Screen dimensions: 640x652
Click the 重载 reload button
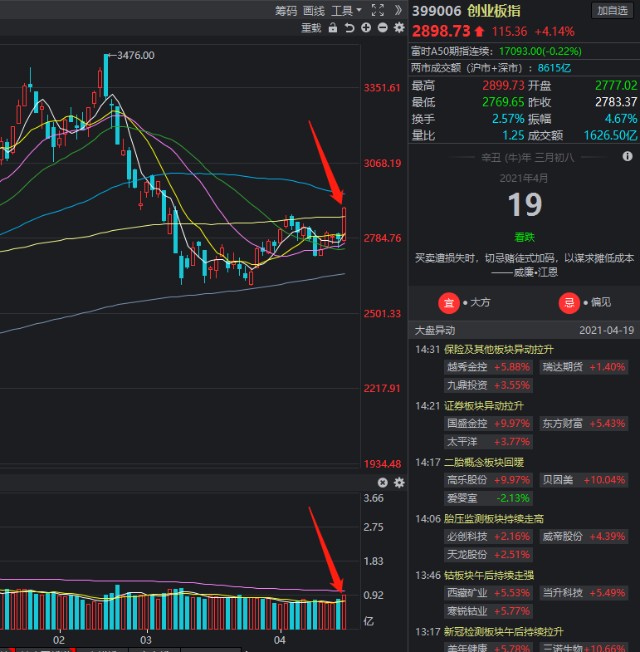click(x=311, y=28)
